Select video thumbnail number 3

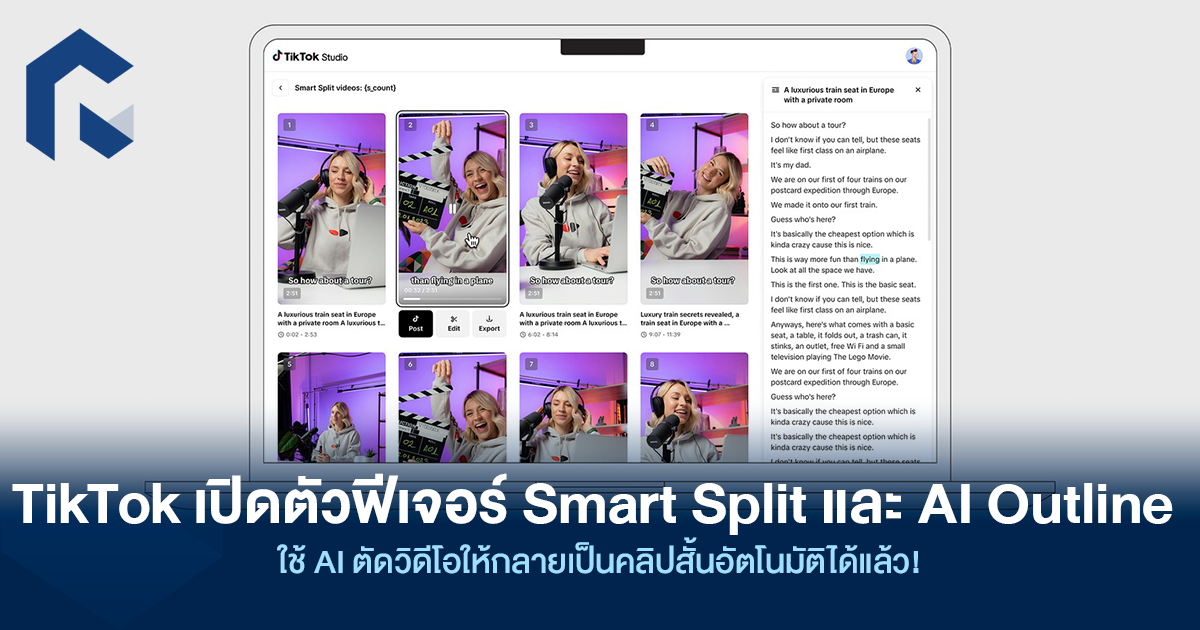coord(573,208)
